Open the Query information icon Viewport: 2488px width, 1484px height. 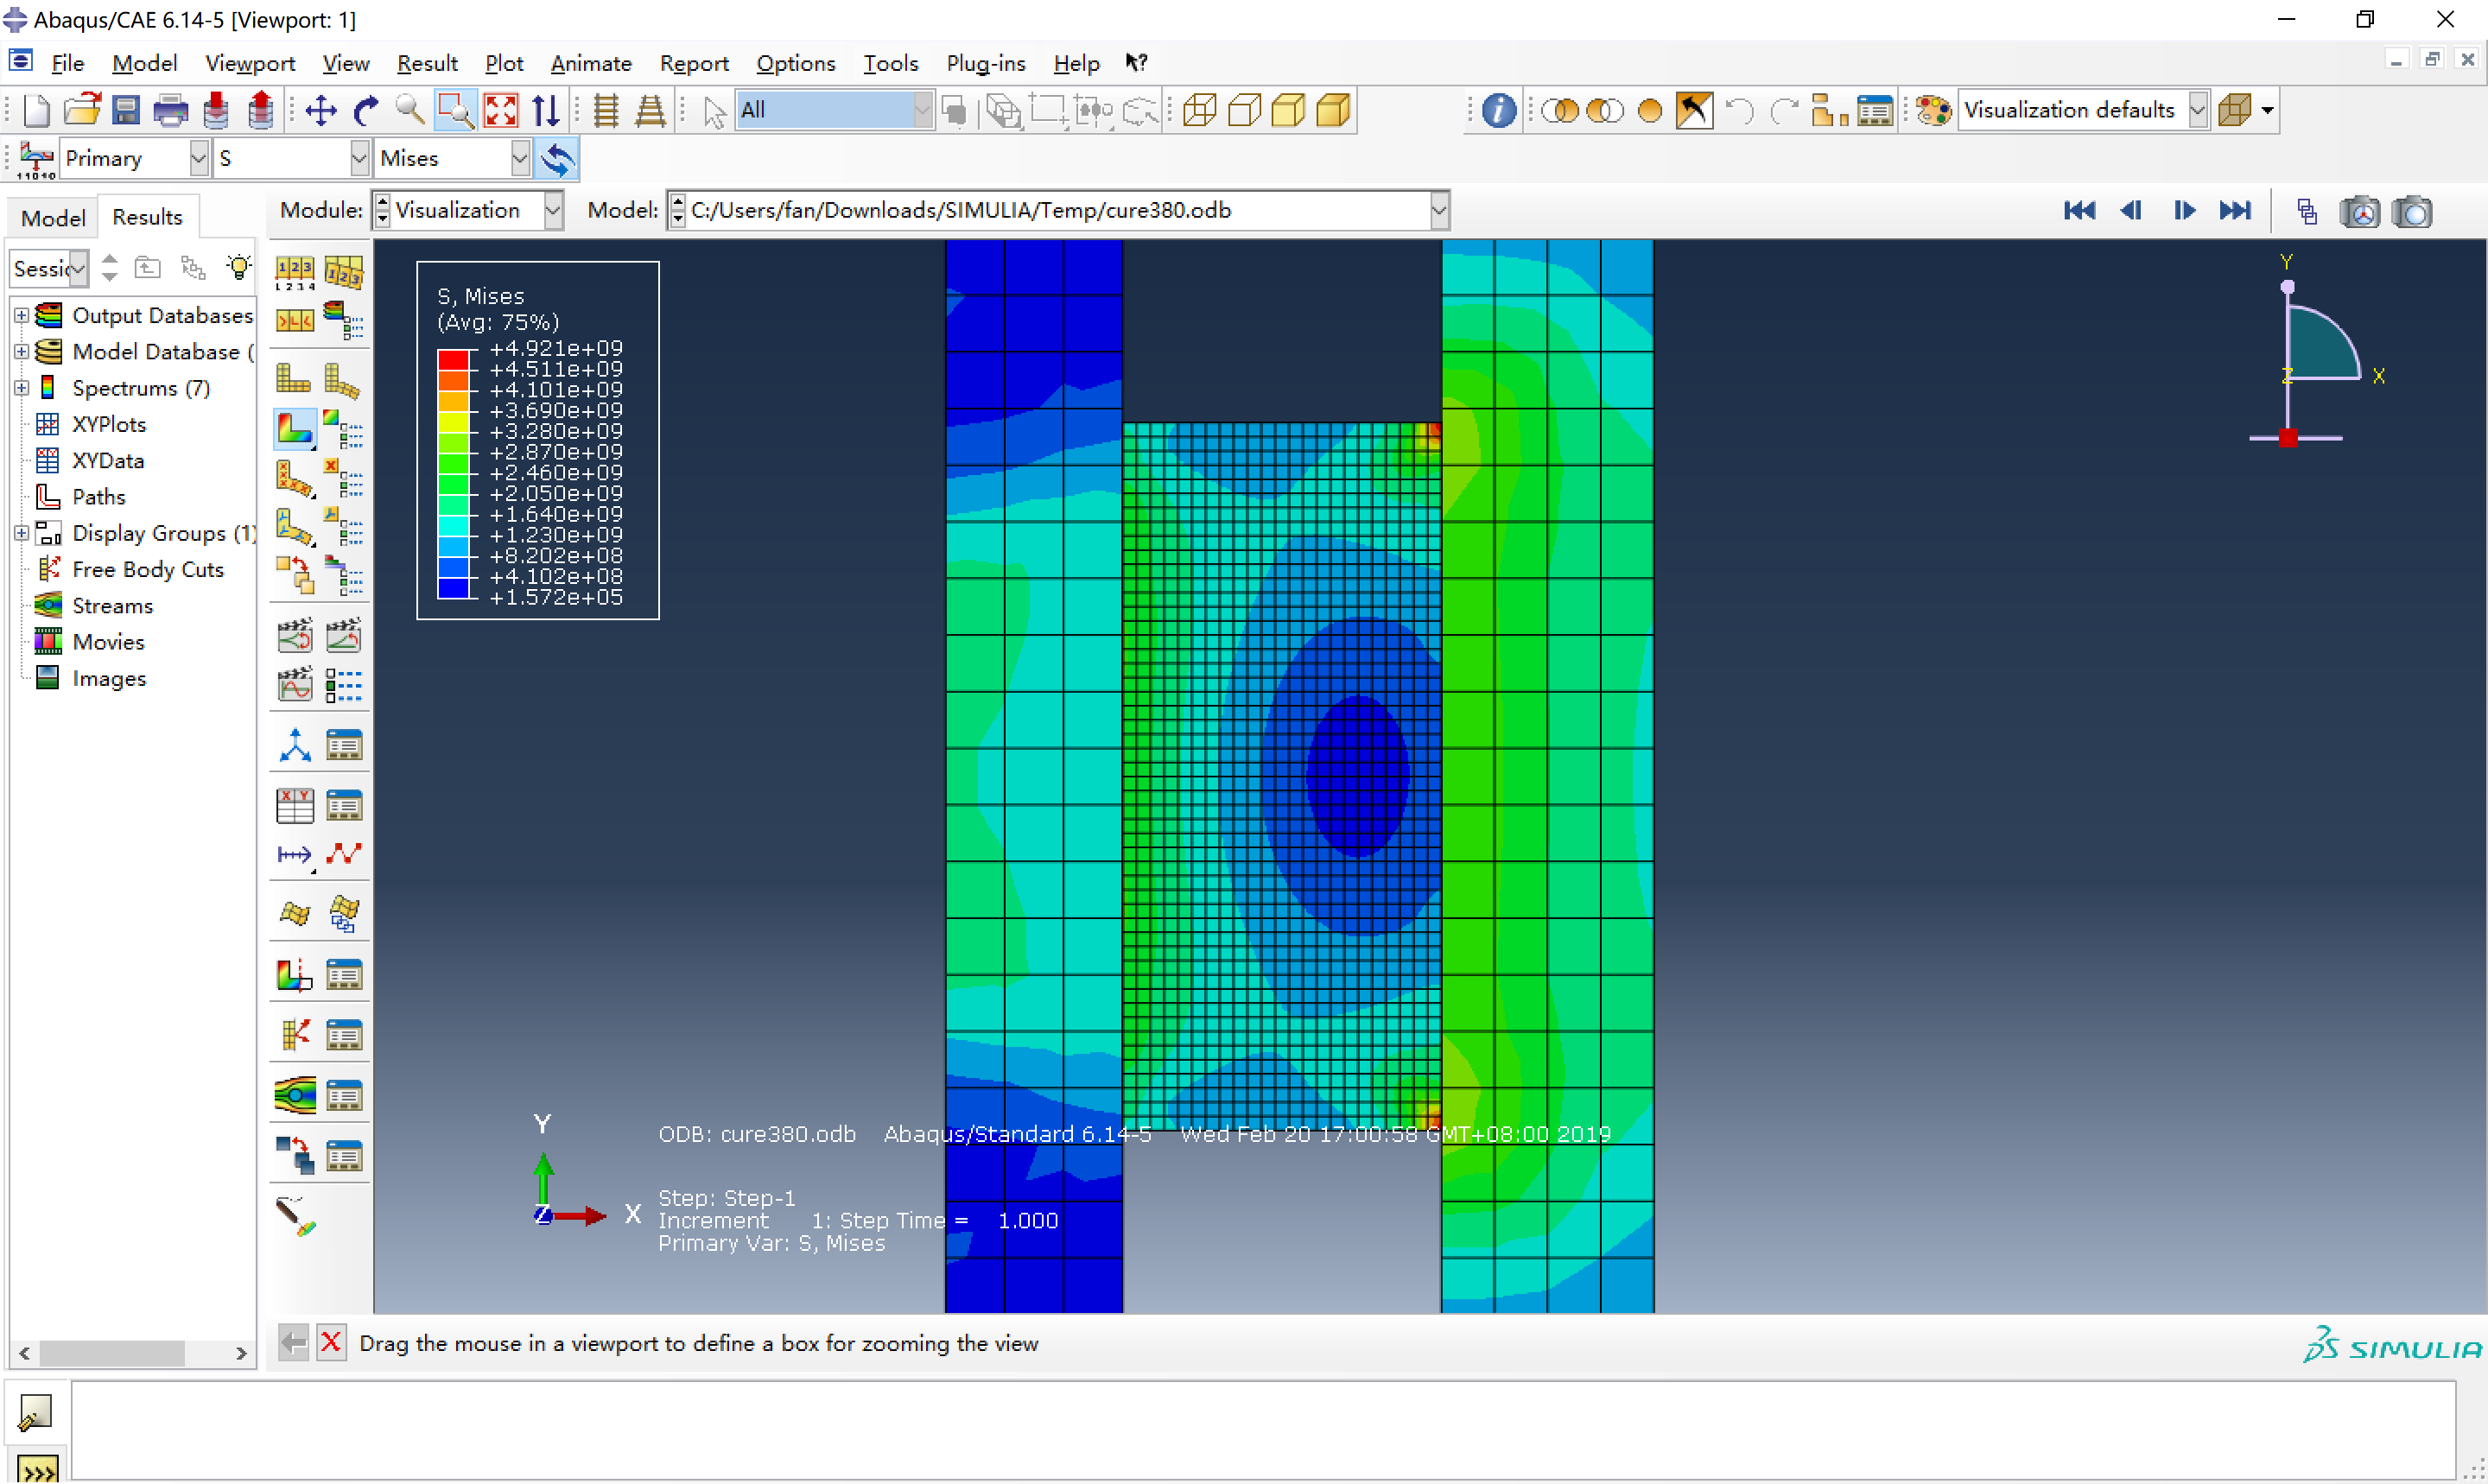1498,110
